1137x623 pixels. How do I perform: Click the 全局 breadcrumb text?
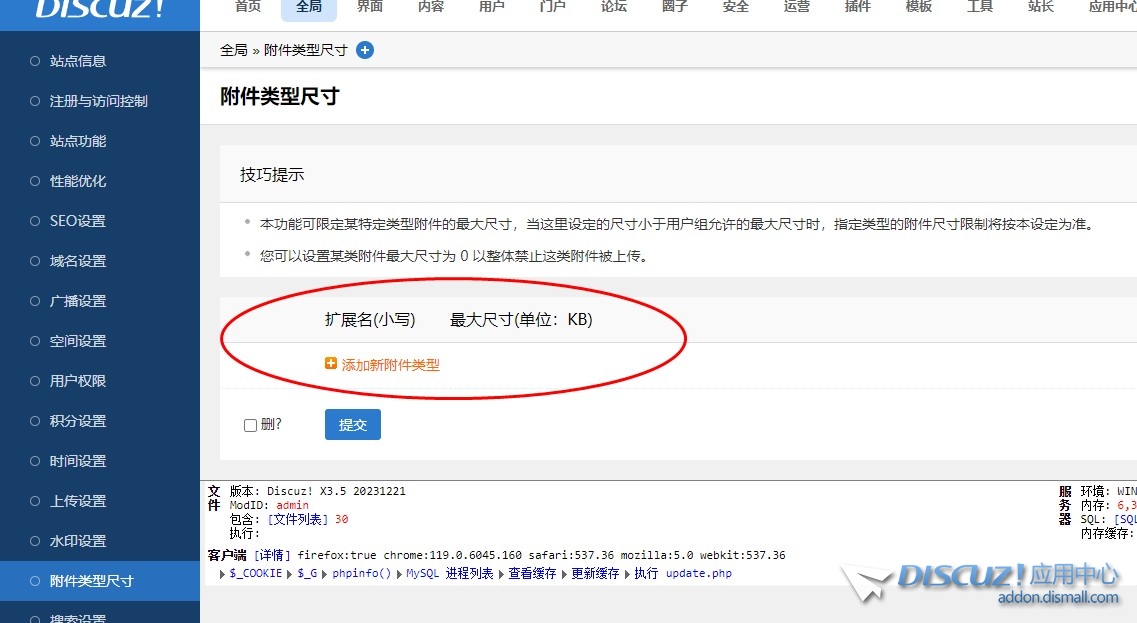tap(233, 50)
